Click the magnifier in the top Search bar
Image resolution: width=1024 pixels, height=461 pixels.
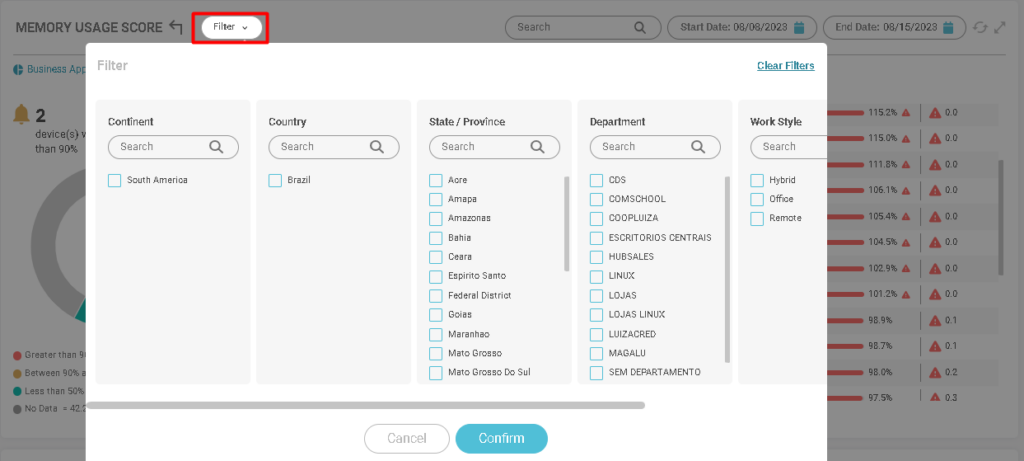[640, 27]
